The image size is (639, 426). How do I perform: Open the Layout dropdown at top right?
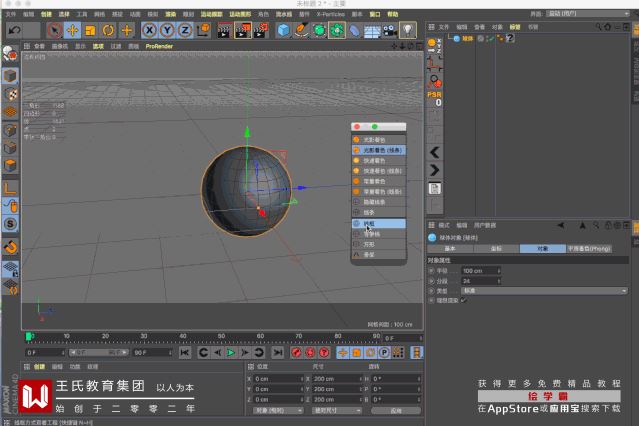[588, 14]
